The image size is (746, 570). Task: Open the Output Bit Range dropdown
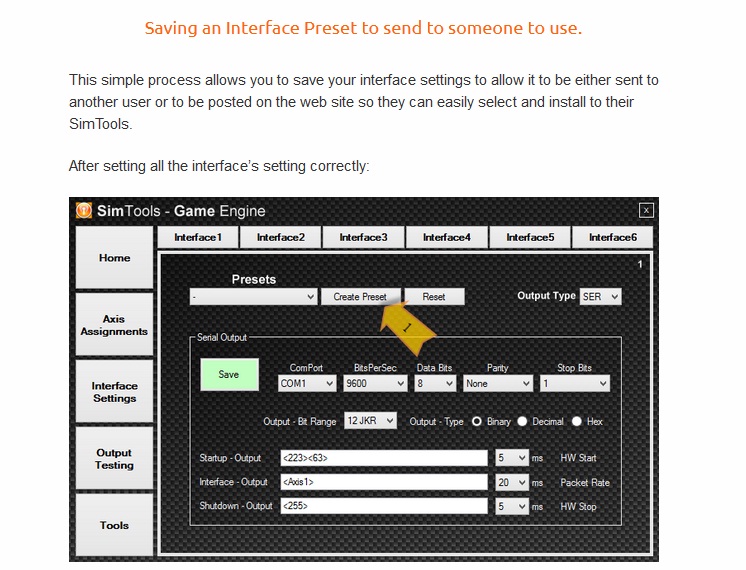click(x=370, y=421)
